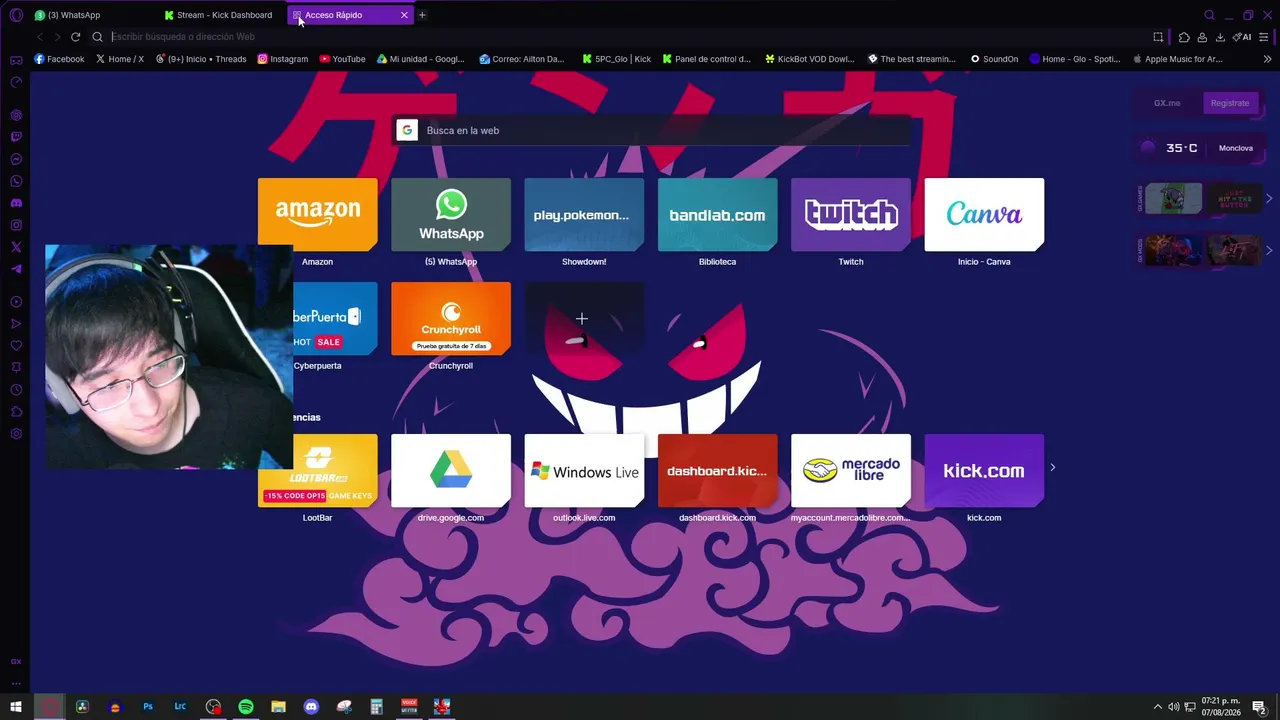
Task: Open the Twitch panel in the sidebar
Action: [x=16, y=137]
